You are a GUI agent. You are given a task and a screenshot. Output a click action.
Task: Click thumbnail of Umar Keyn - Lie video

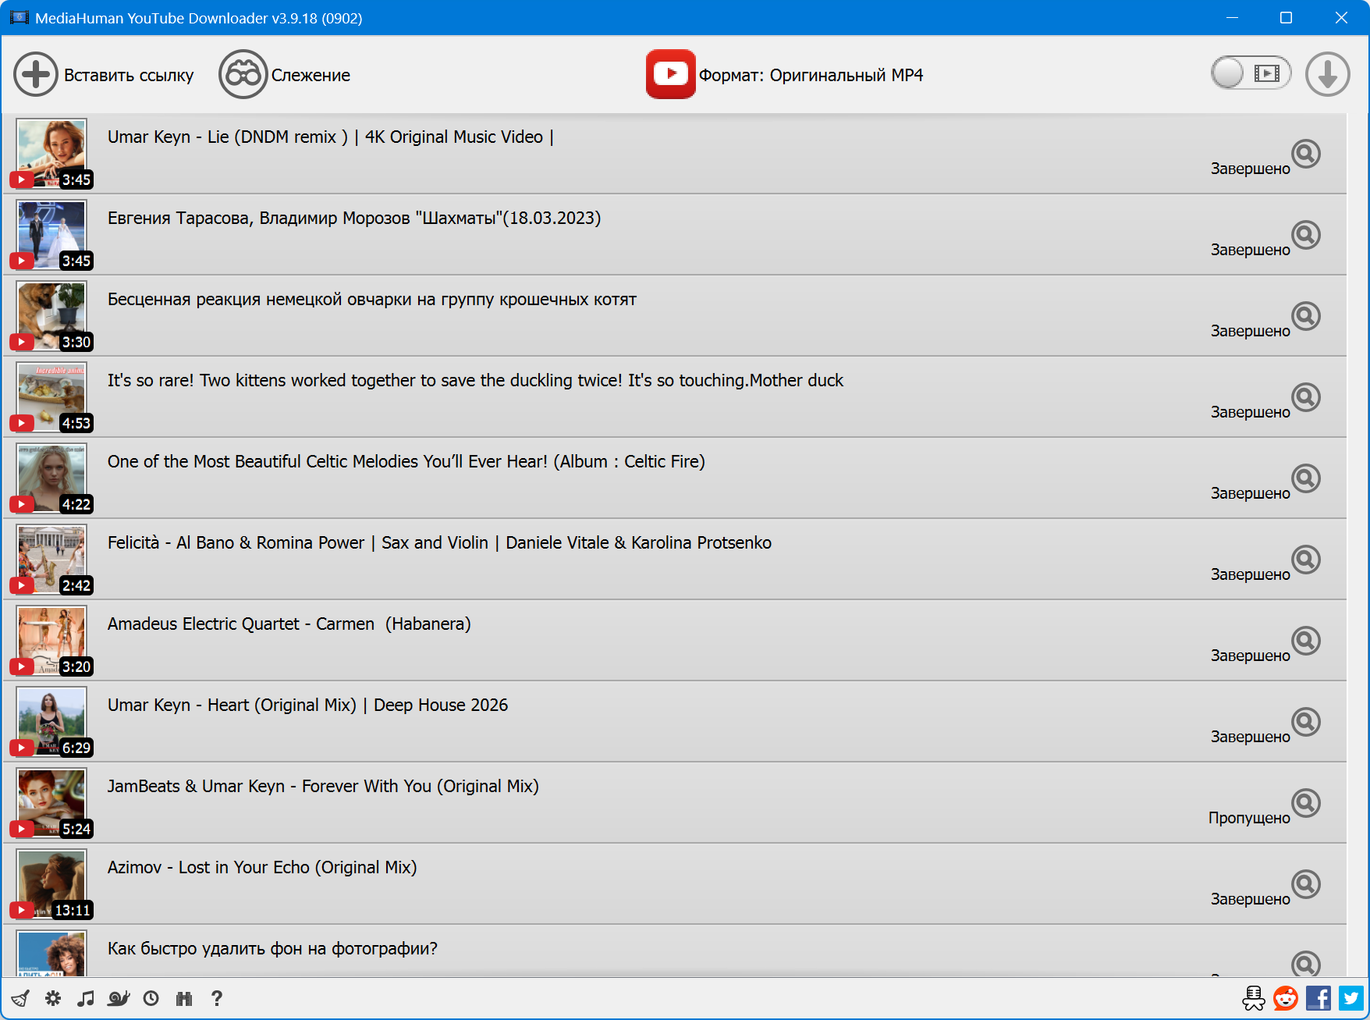point(52,153)
